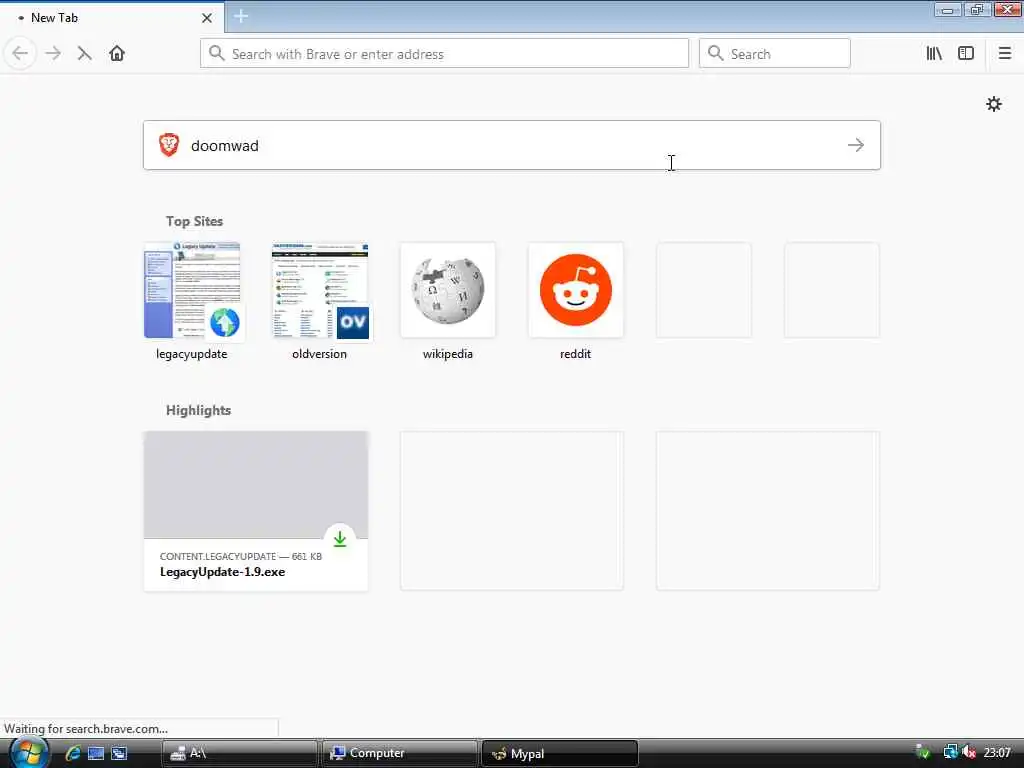Click the Highlights section heading
This screenshot has width=1024, height=768.
pos(198,410)
